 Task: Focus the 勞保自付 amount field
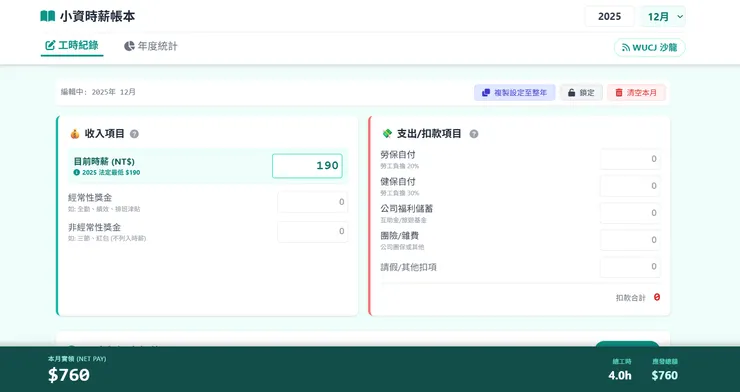(630, 159)
